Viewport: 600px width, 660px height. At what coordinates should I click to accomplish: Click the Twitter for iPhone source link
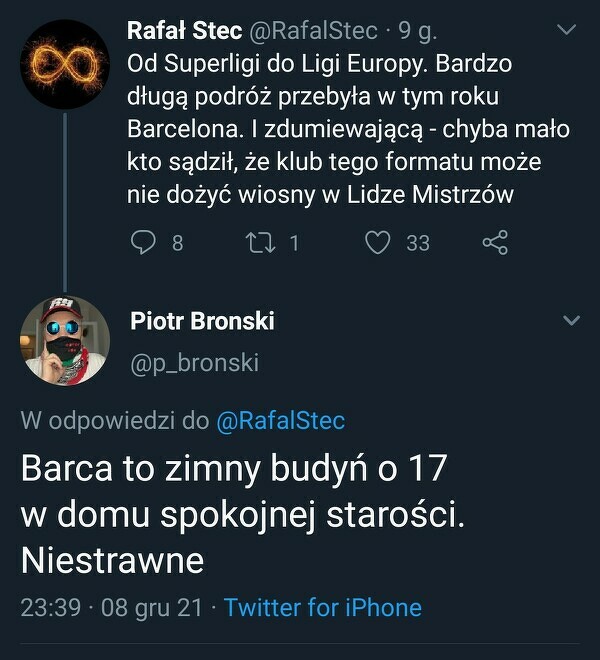click(x=323, y=607)
